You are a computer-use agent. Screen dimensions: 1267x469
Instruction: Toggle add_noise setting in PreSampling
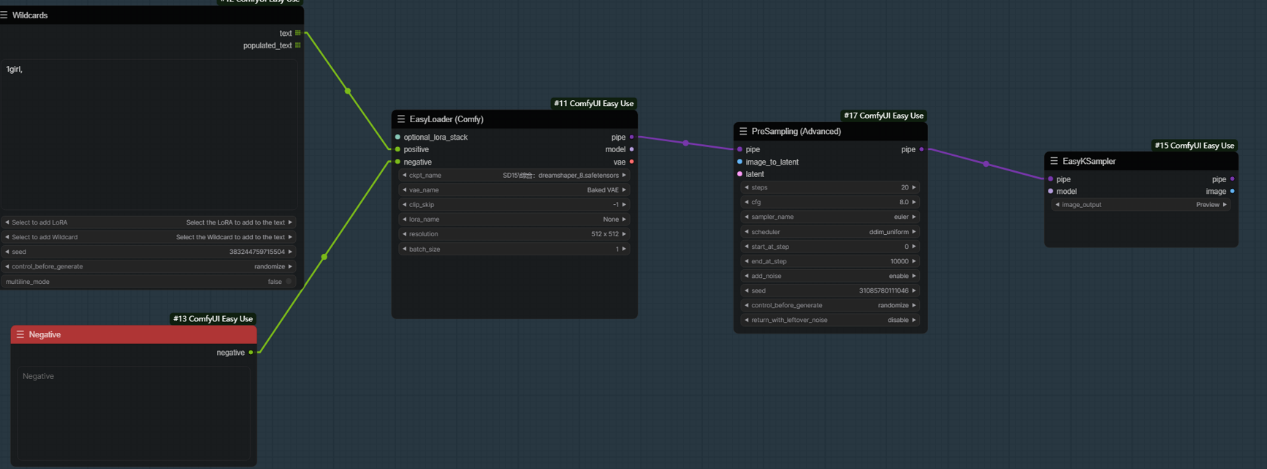[828, 274]
